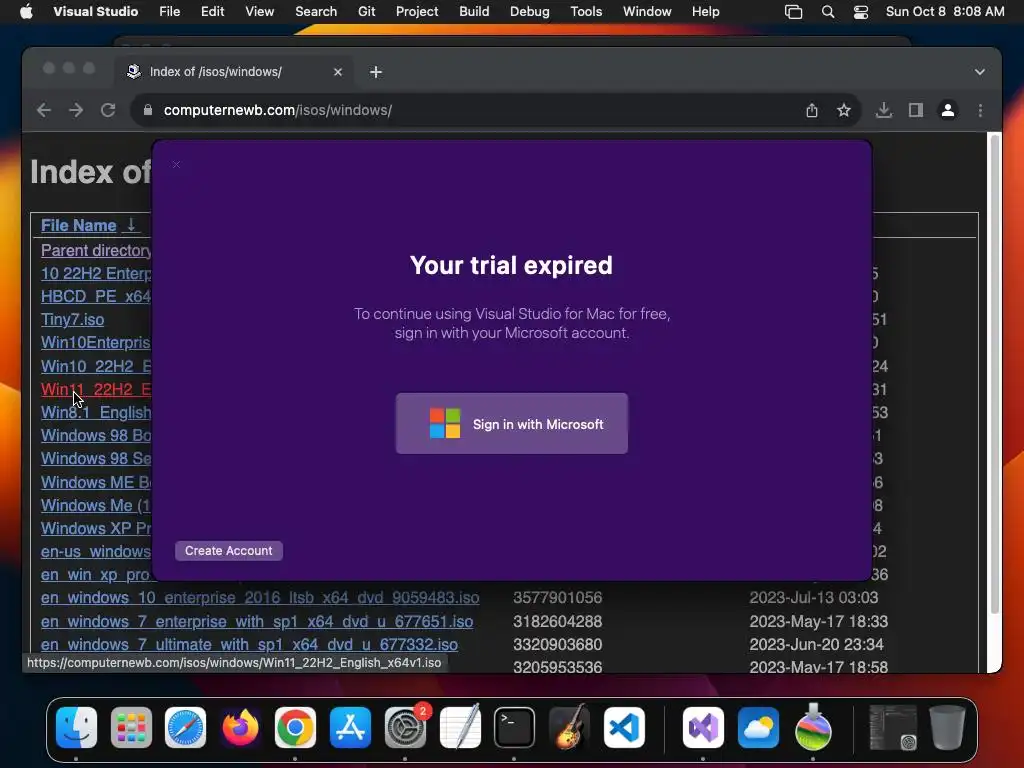1024x768 pixels.
Task: Close the Index of /isos/windows/ tab
Action: [338, 72]
